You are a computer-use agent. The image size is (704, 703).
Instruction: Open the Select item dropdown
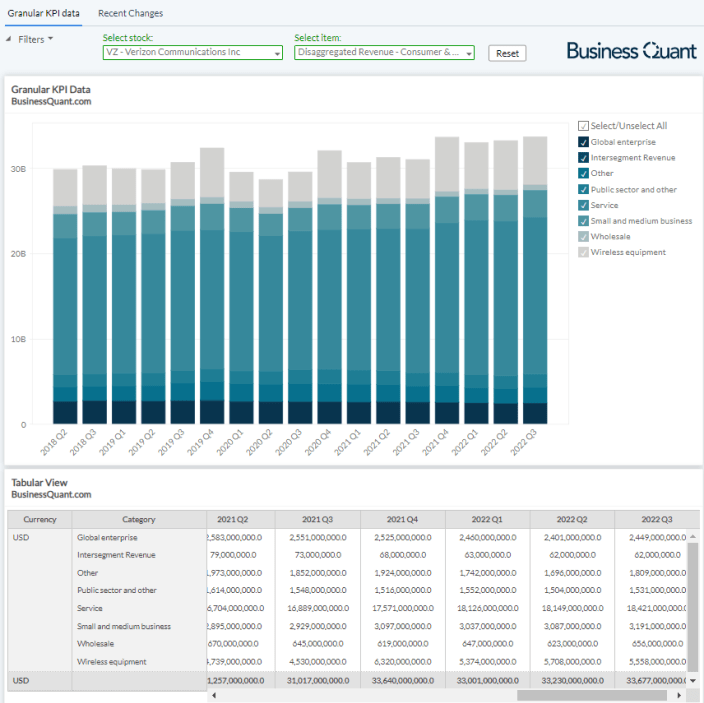tap(384, 53)
